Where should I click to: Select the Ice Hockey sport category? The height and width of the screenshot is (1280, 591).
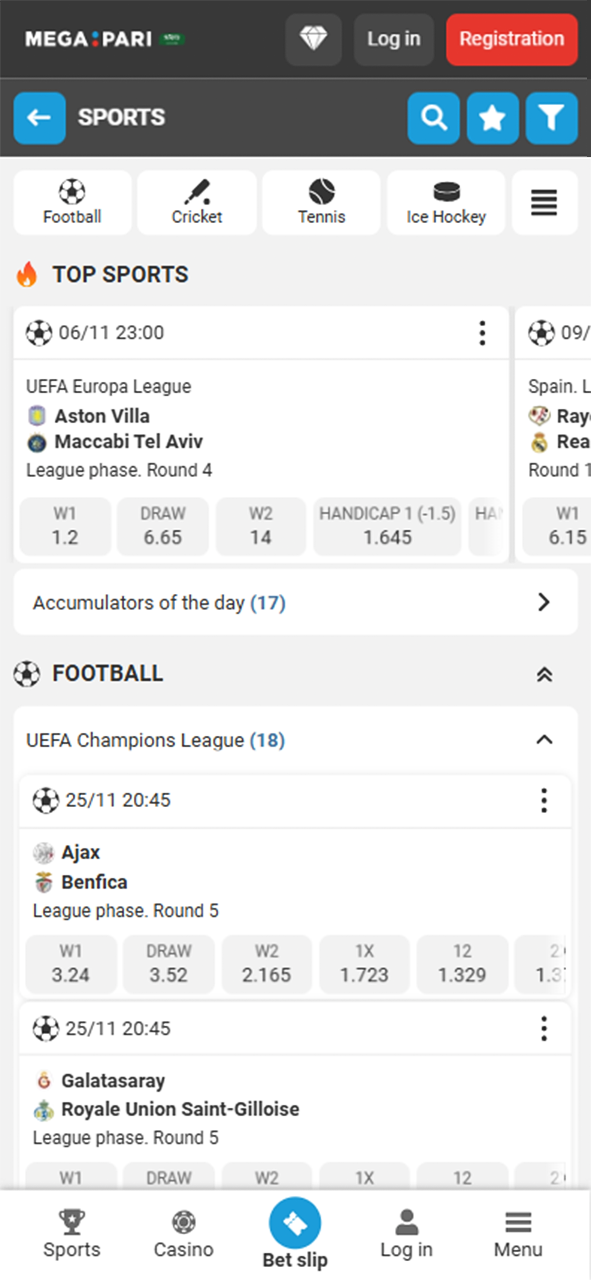point(445,202)
